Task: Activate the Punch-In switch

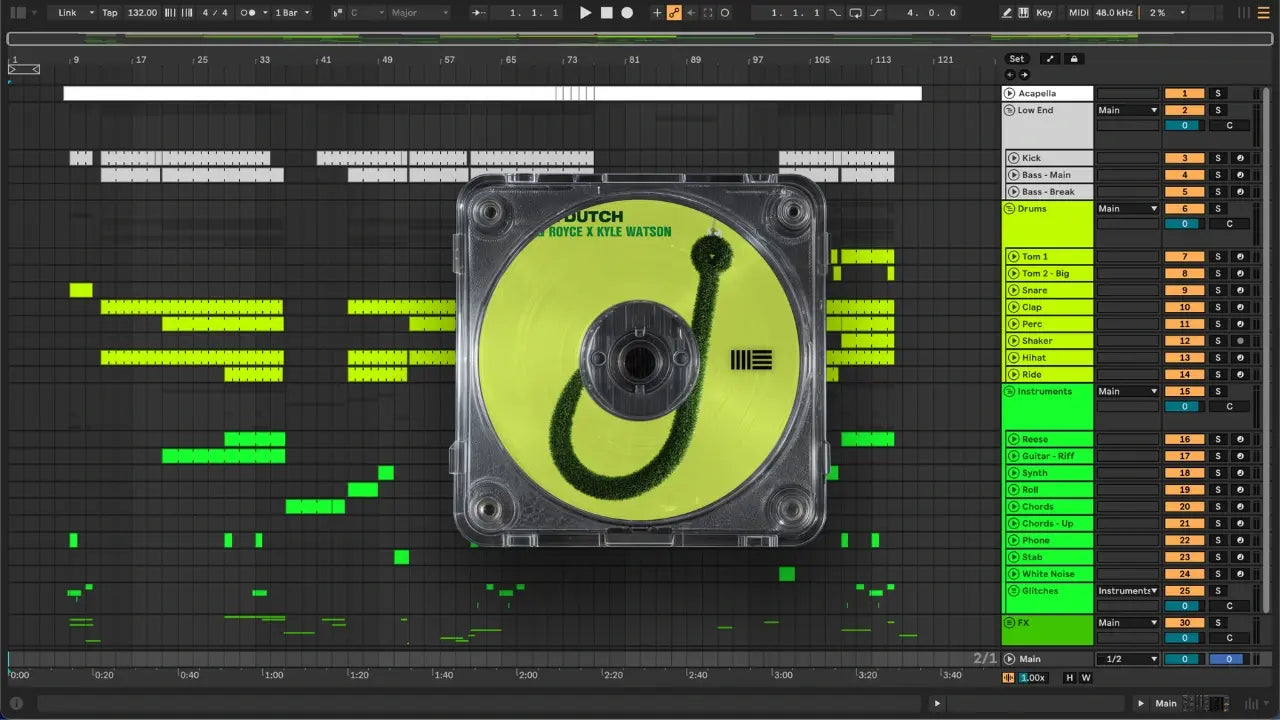Action: 835,13
